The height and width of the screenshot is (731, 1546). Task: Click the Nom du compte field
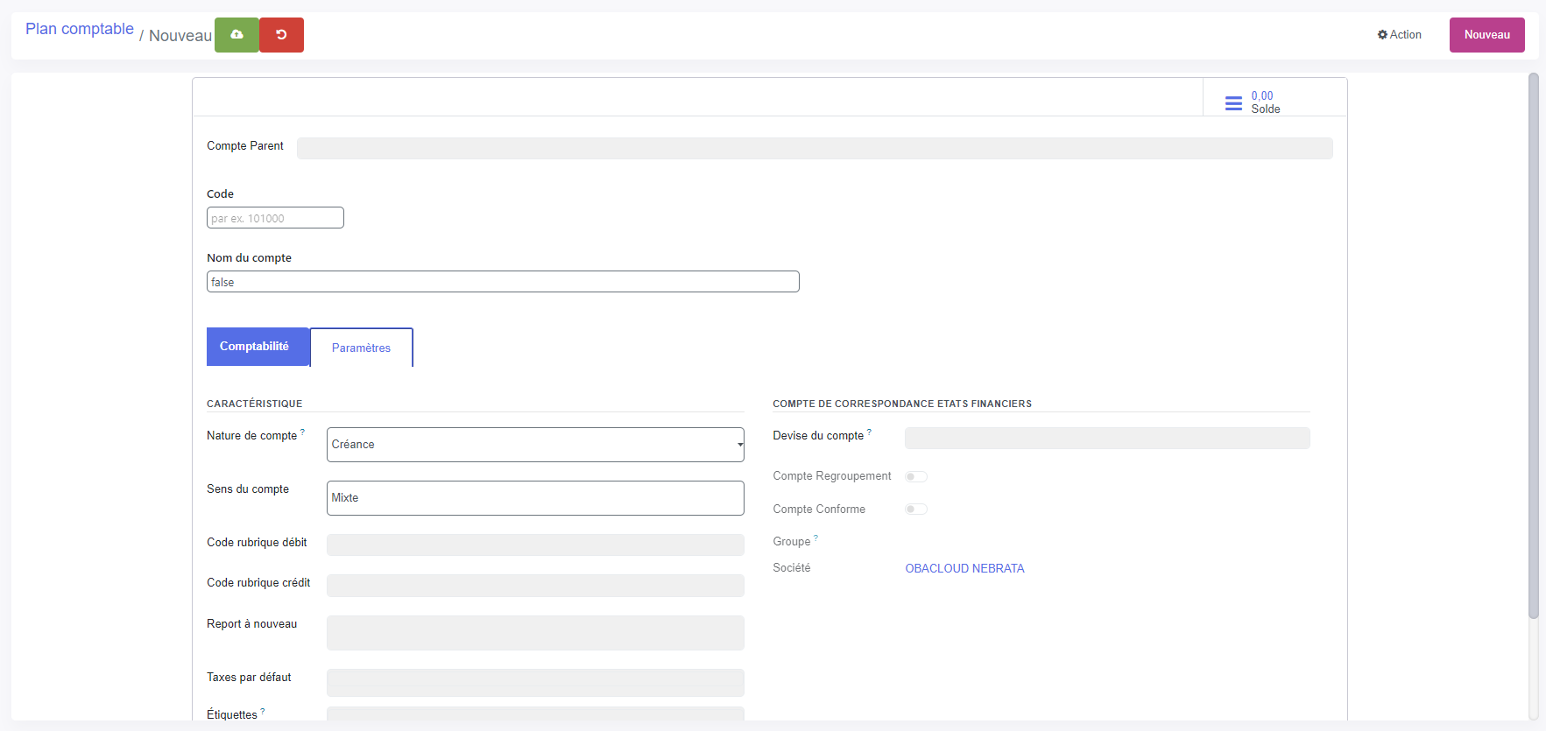click(x=502, y=282)
